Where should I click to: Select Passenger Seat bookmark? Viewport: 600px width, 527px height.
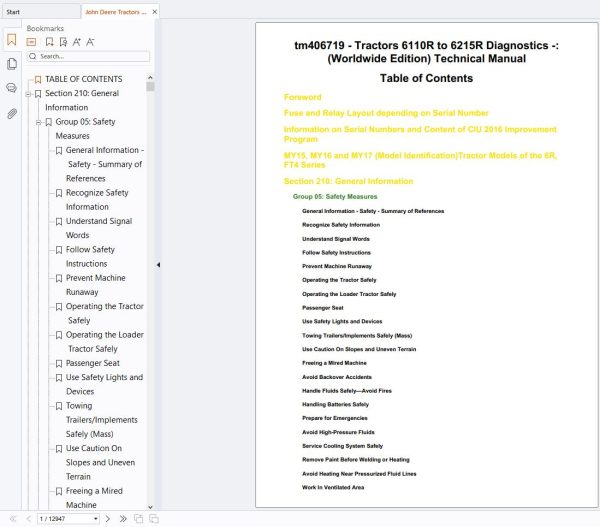coord(93,363)
